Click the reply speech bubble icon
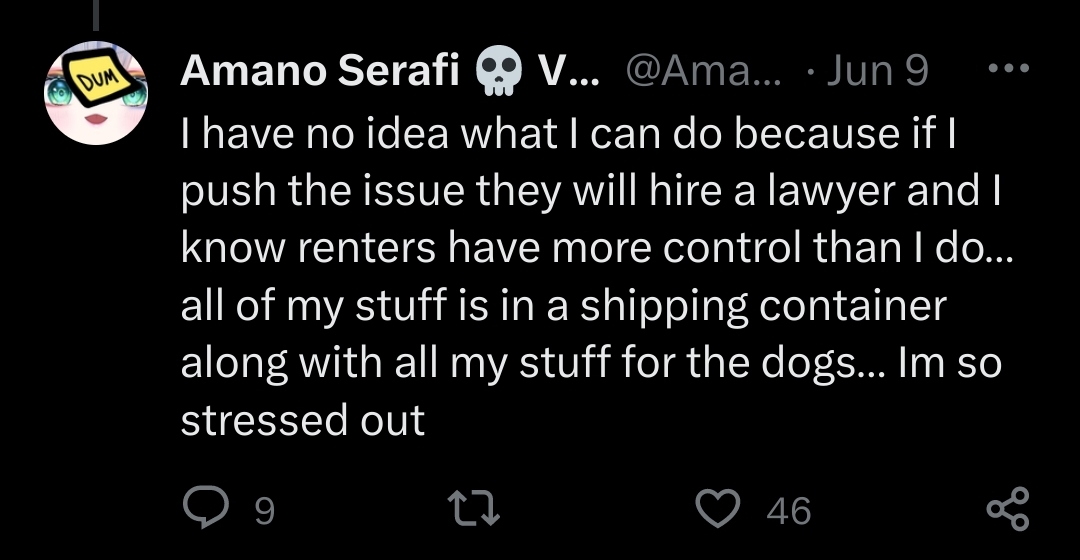Screen dimensions: 1080x560 pyautogui.click(x=206, y=508)
